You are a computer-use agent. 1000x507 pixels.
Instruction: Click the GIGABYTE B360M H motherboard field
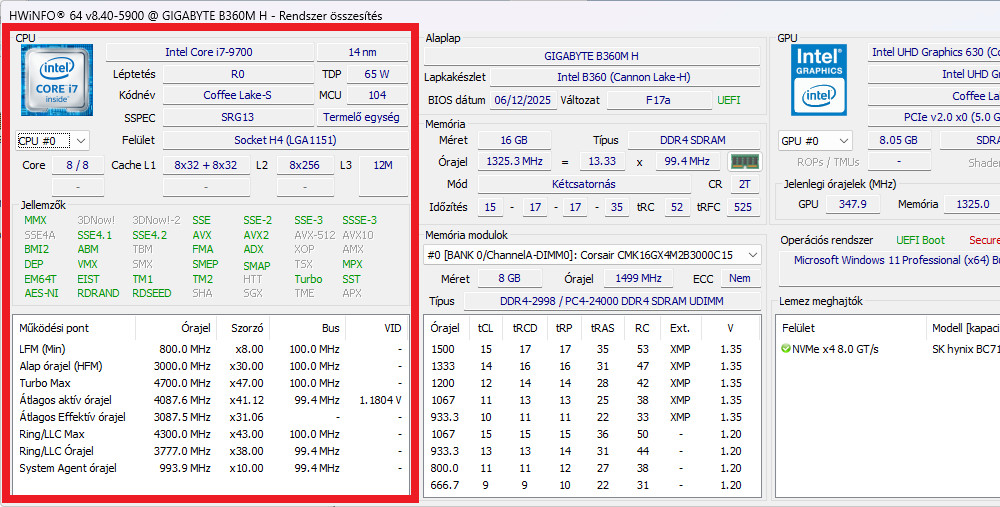(x=591, y=56)
